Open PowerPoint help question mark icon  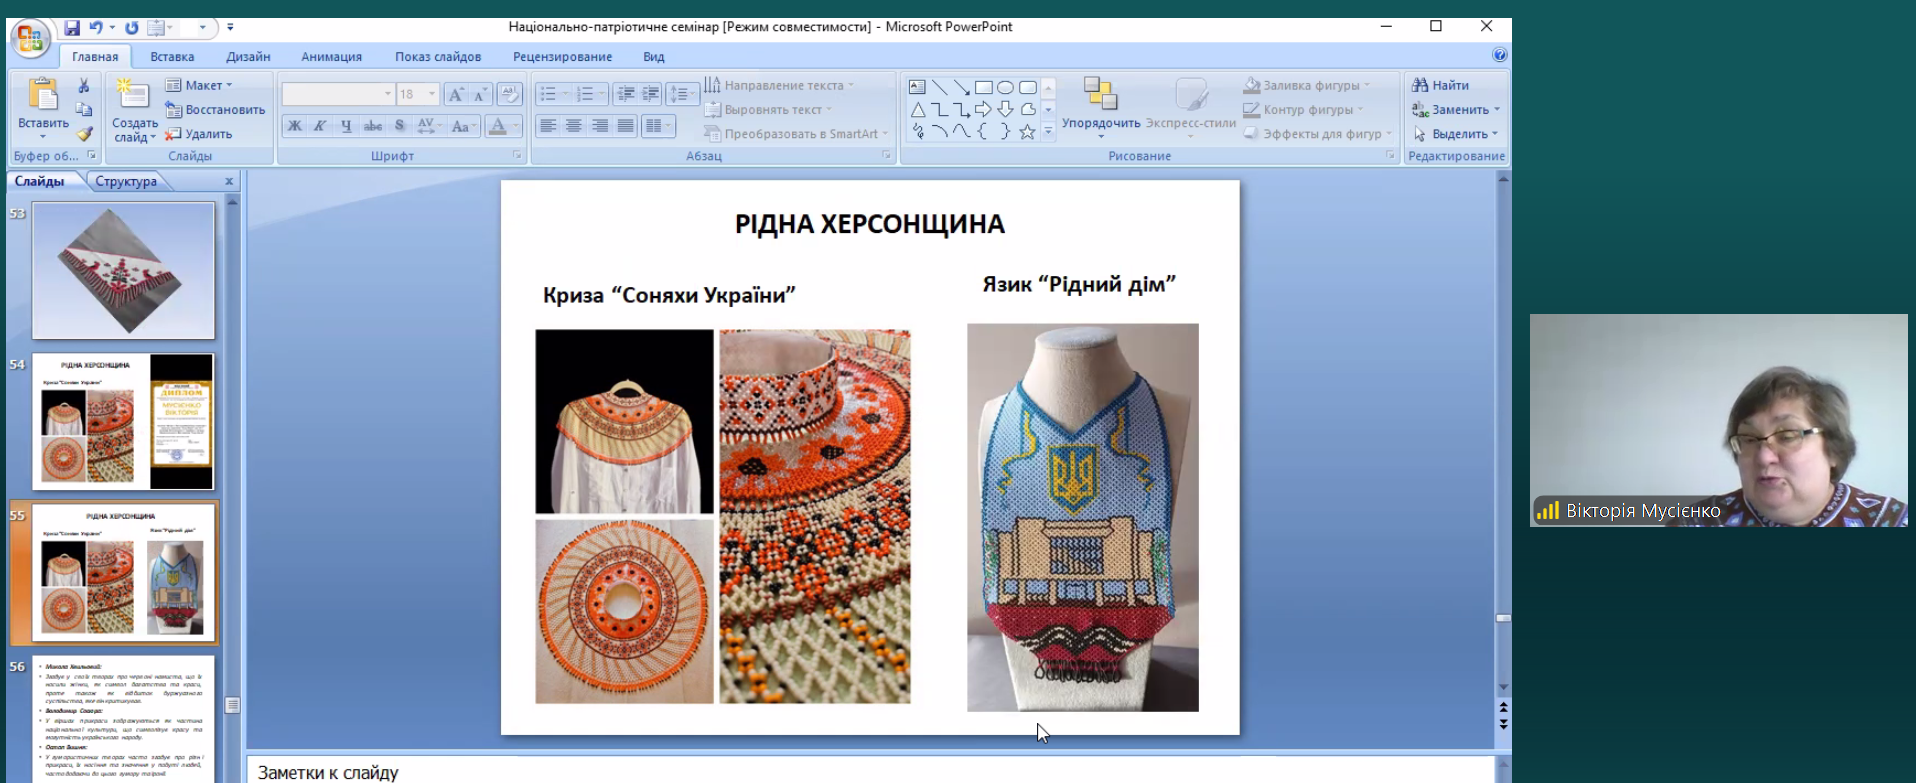pos(1499,55)
